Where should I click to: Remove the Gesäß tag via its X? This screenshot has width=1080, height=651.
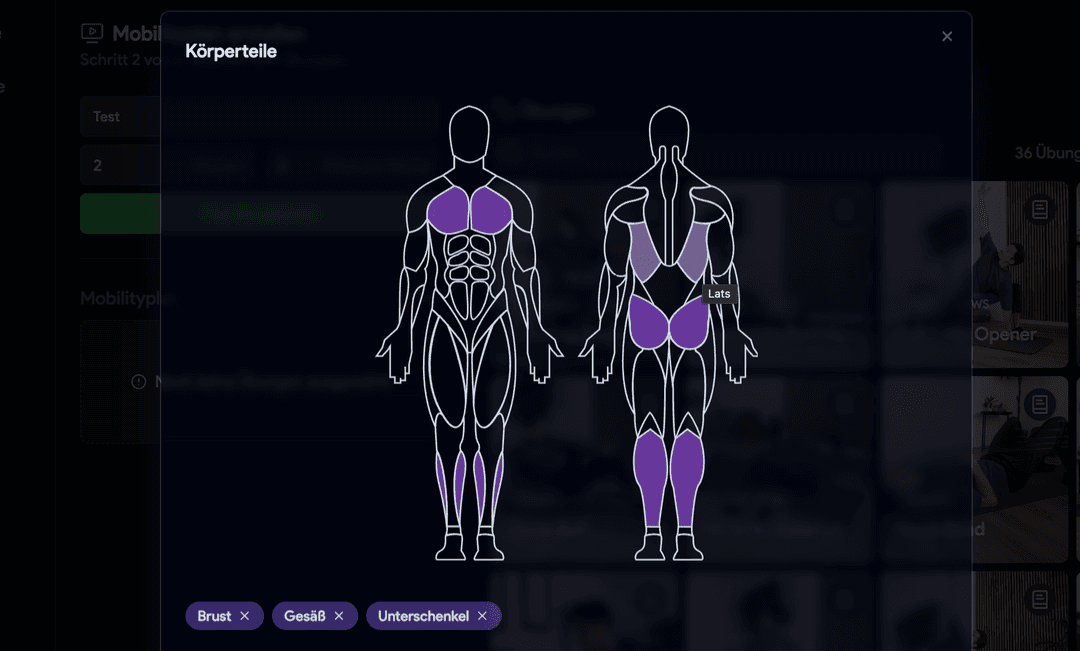(339, 616)
